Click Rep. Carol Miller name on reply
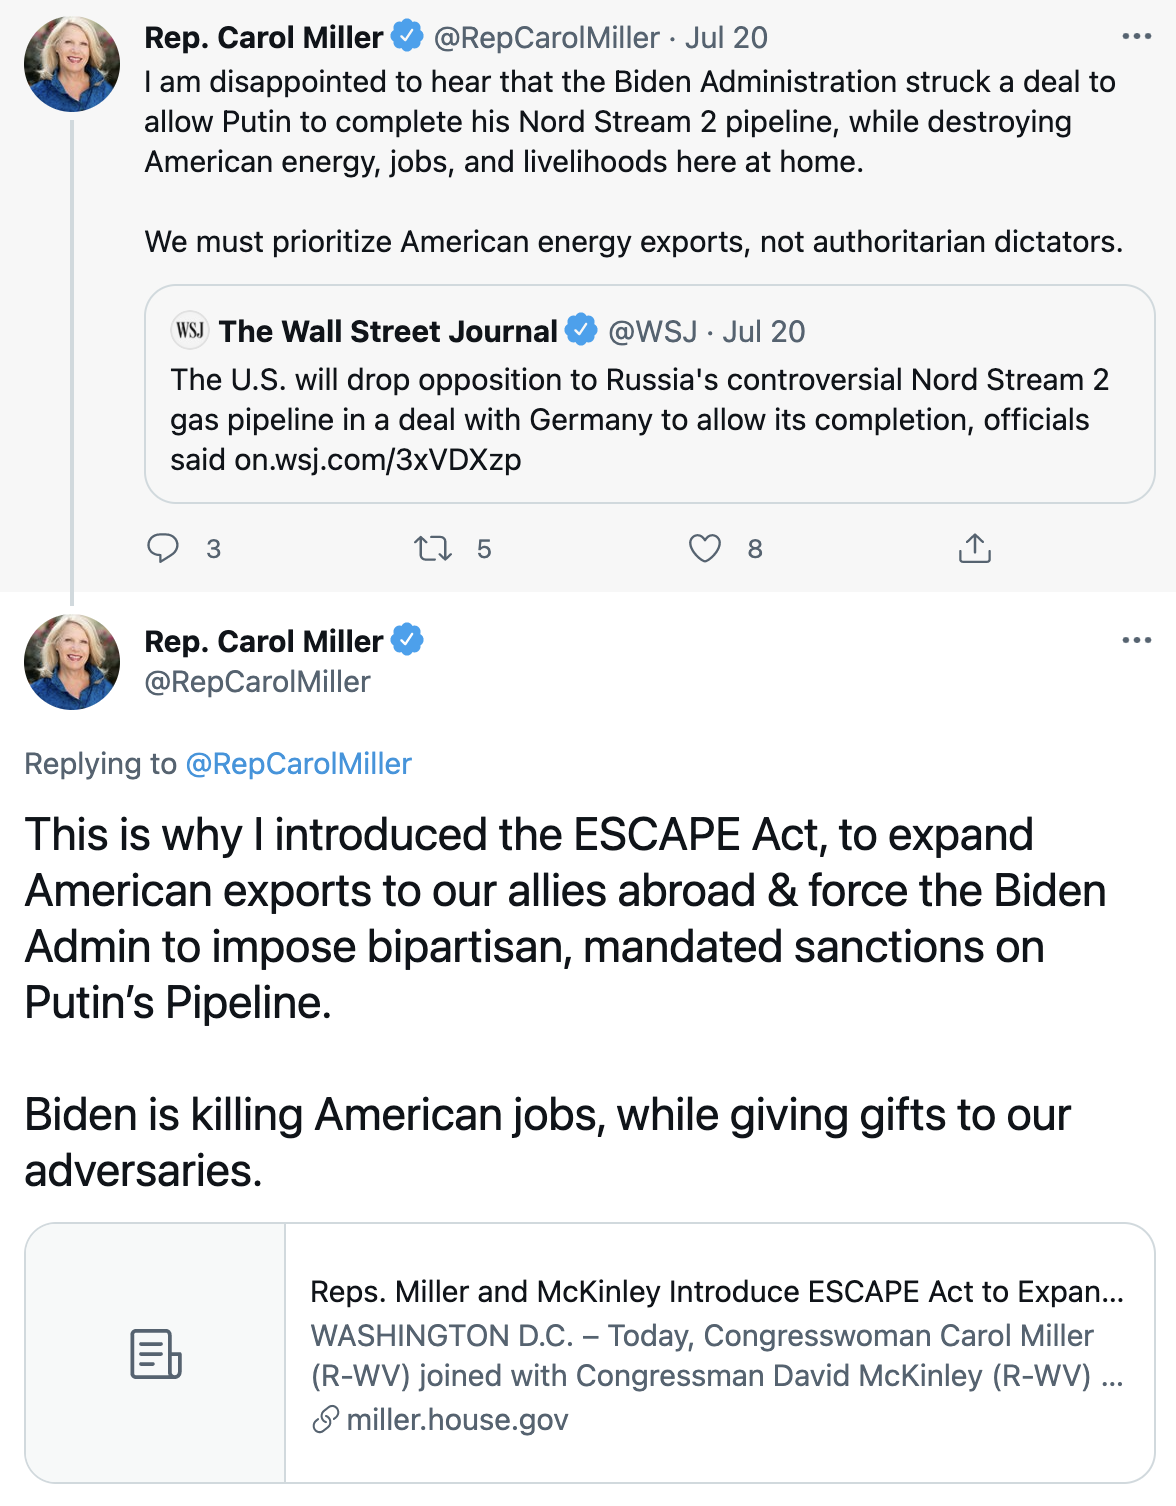This screenshot has height=1506, width=1176. (x=264, y=641)
